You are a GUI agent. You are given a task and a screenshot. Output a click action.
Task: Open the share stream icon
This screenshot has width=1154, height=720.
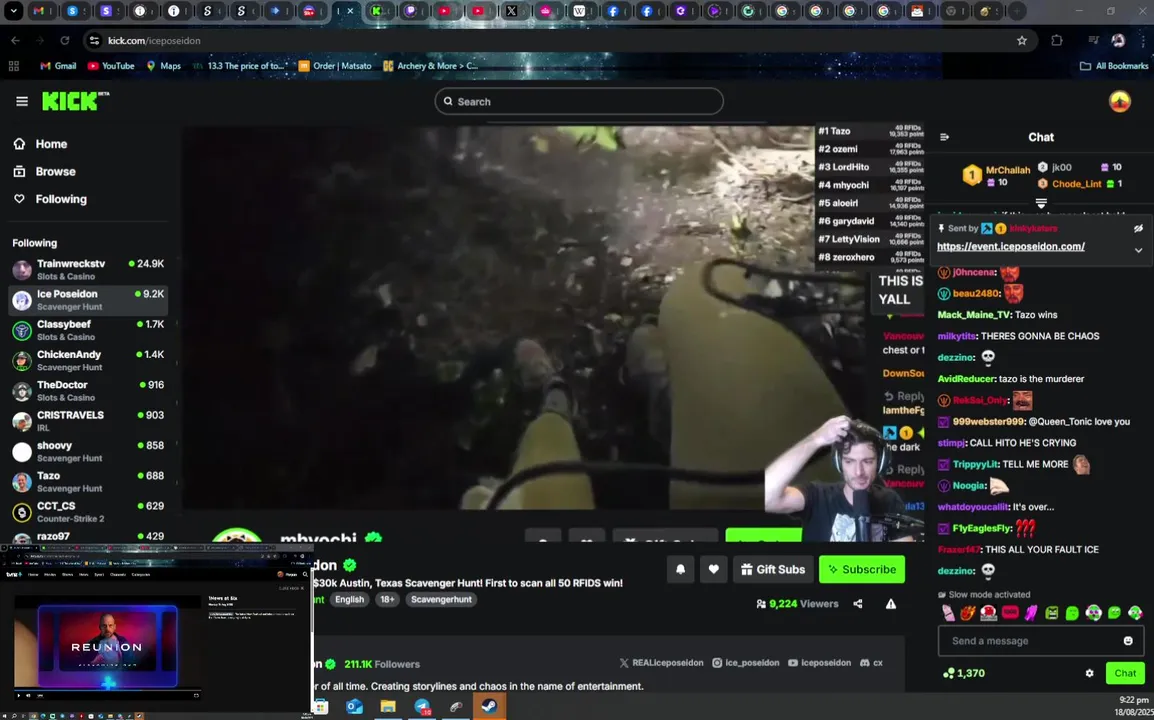pyautogui.click(x=857, y=604)
